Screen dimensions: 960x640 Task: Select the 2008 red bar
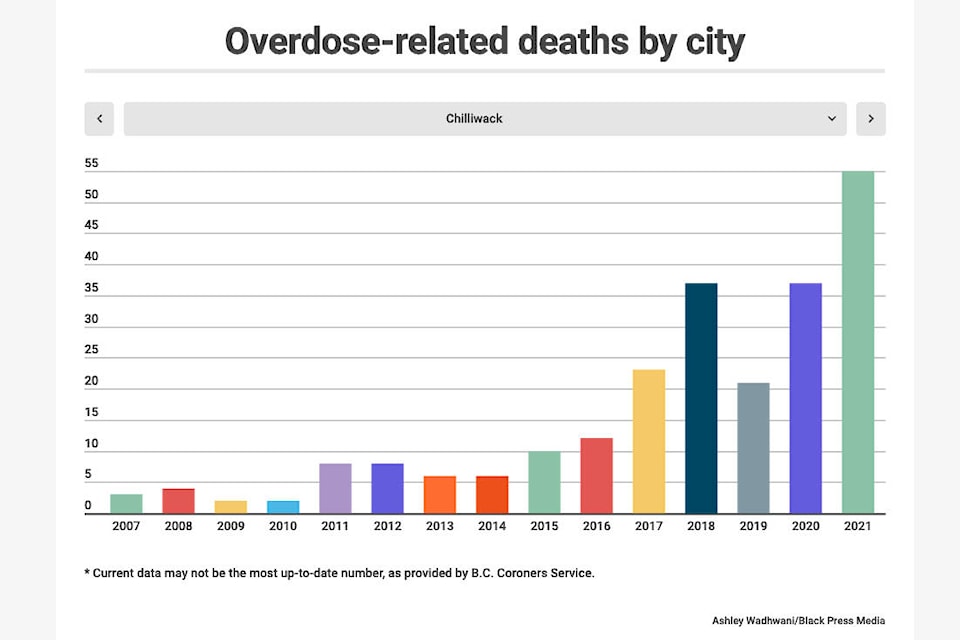click(178, 501)
